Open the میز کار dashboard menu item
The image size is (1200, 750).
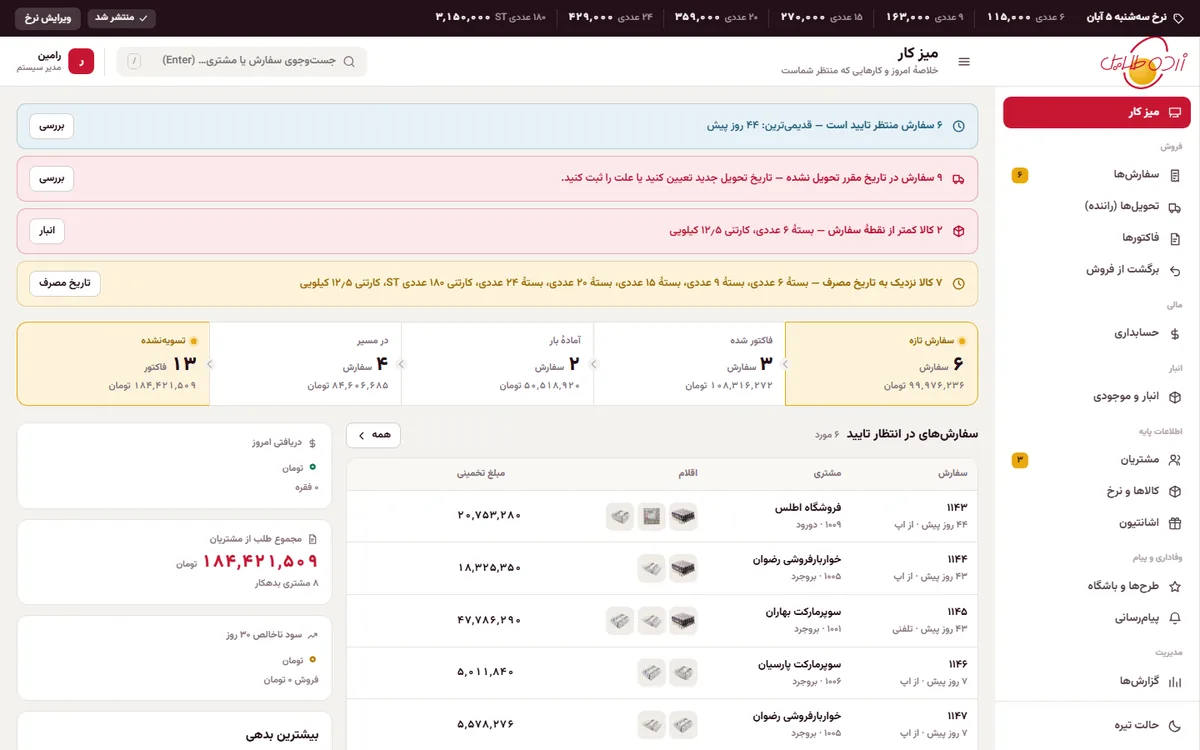click(x=1097, y=112)
